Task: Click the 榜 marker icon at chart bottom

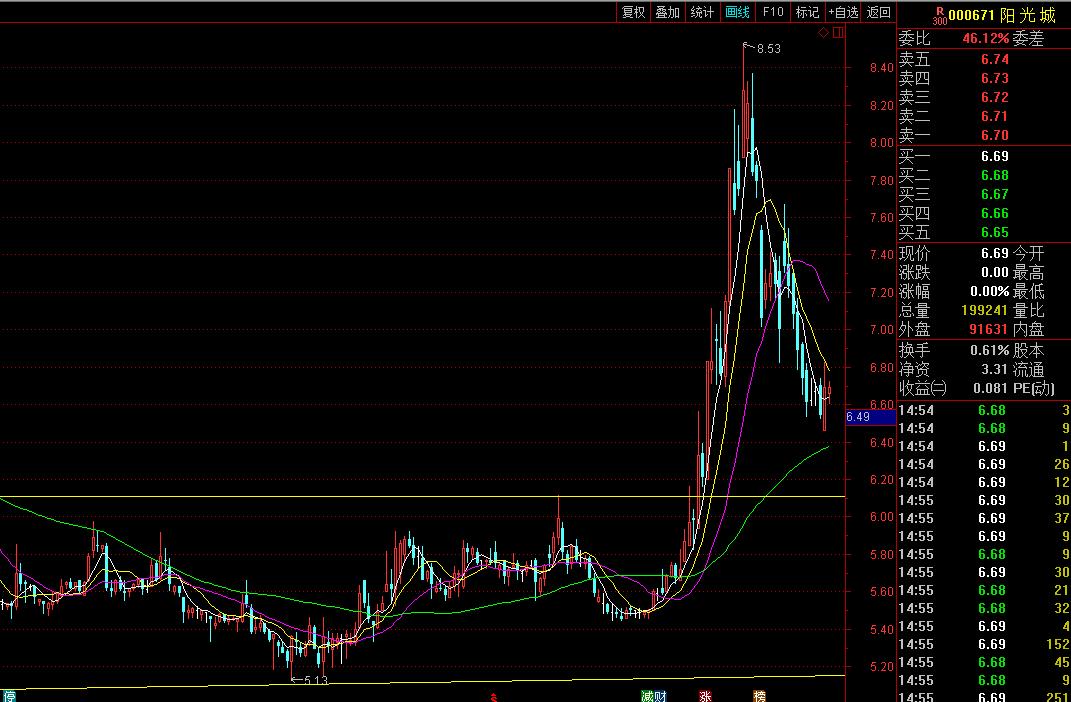Action: point(759,695)
